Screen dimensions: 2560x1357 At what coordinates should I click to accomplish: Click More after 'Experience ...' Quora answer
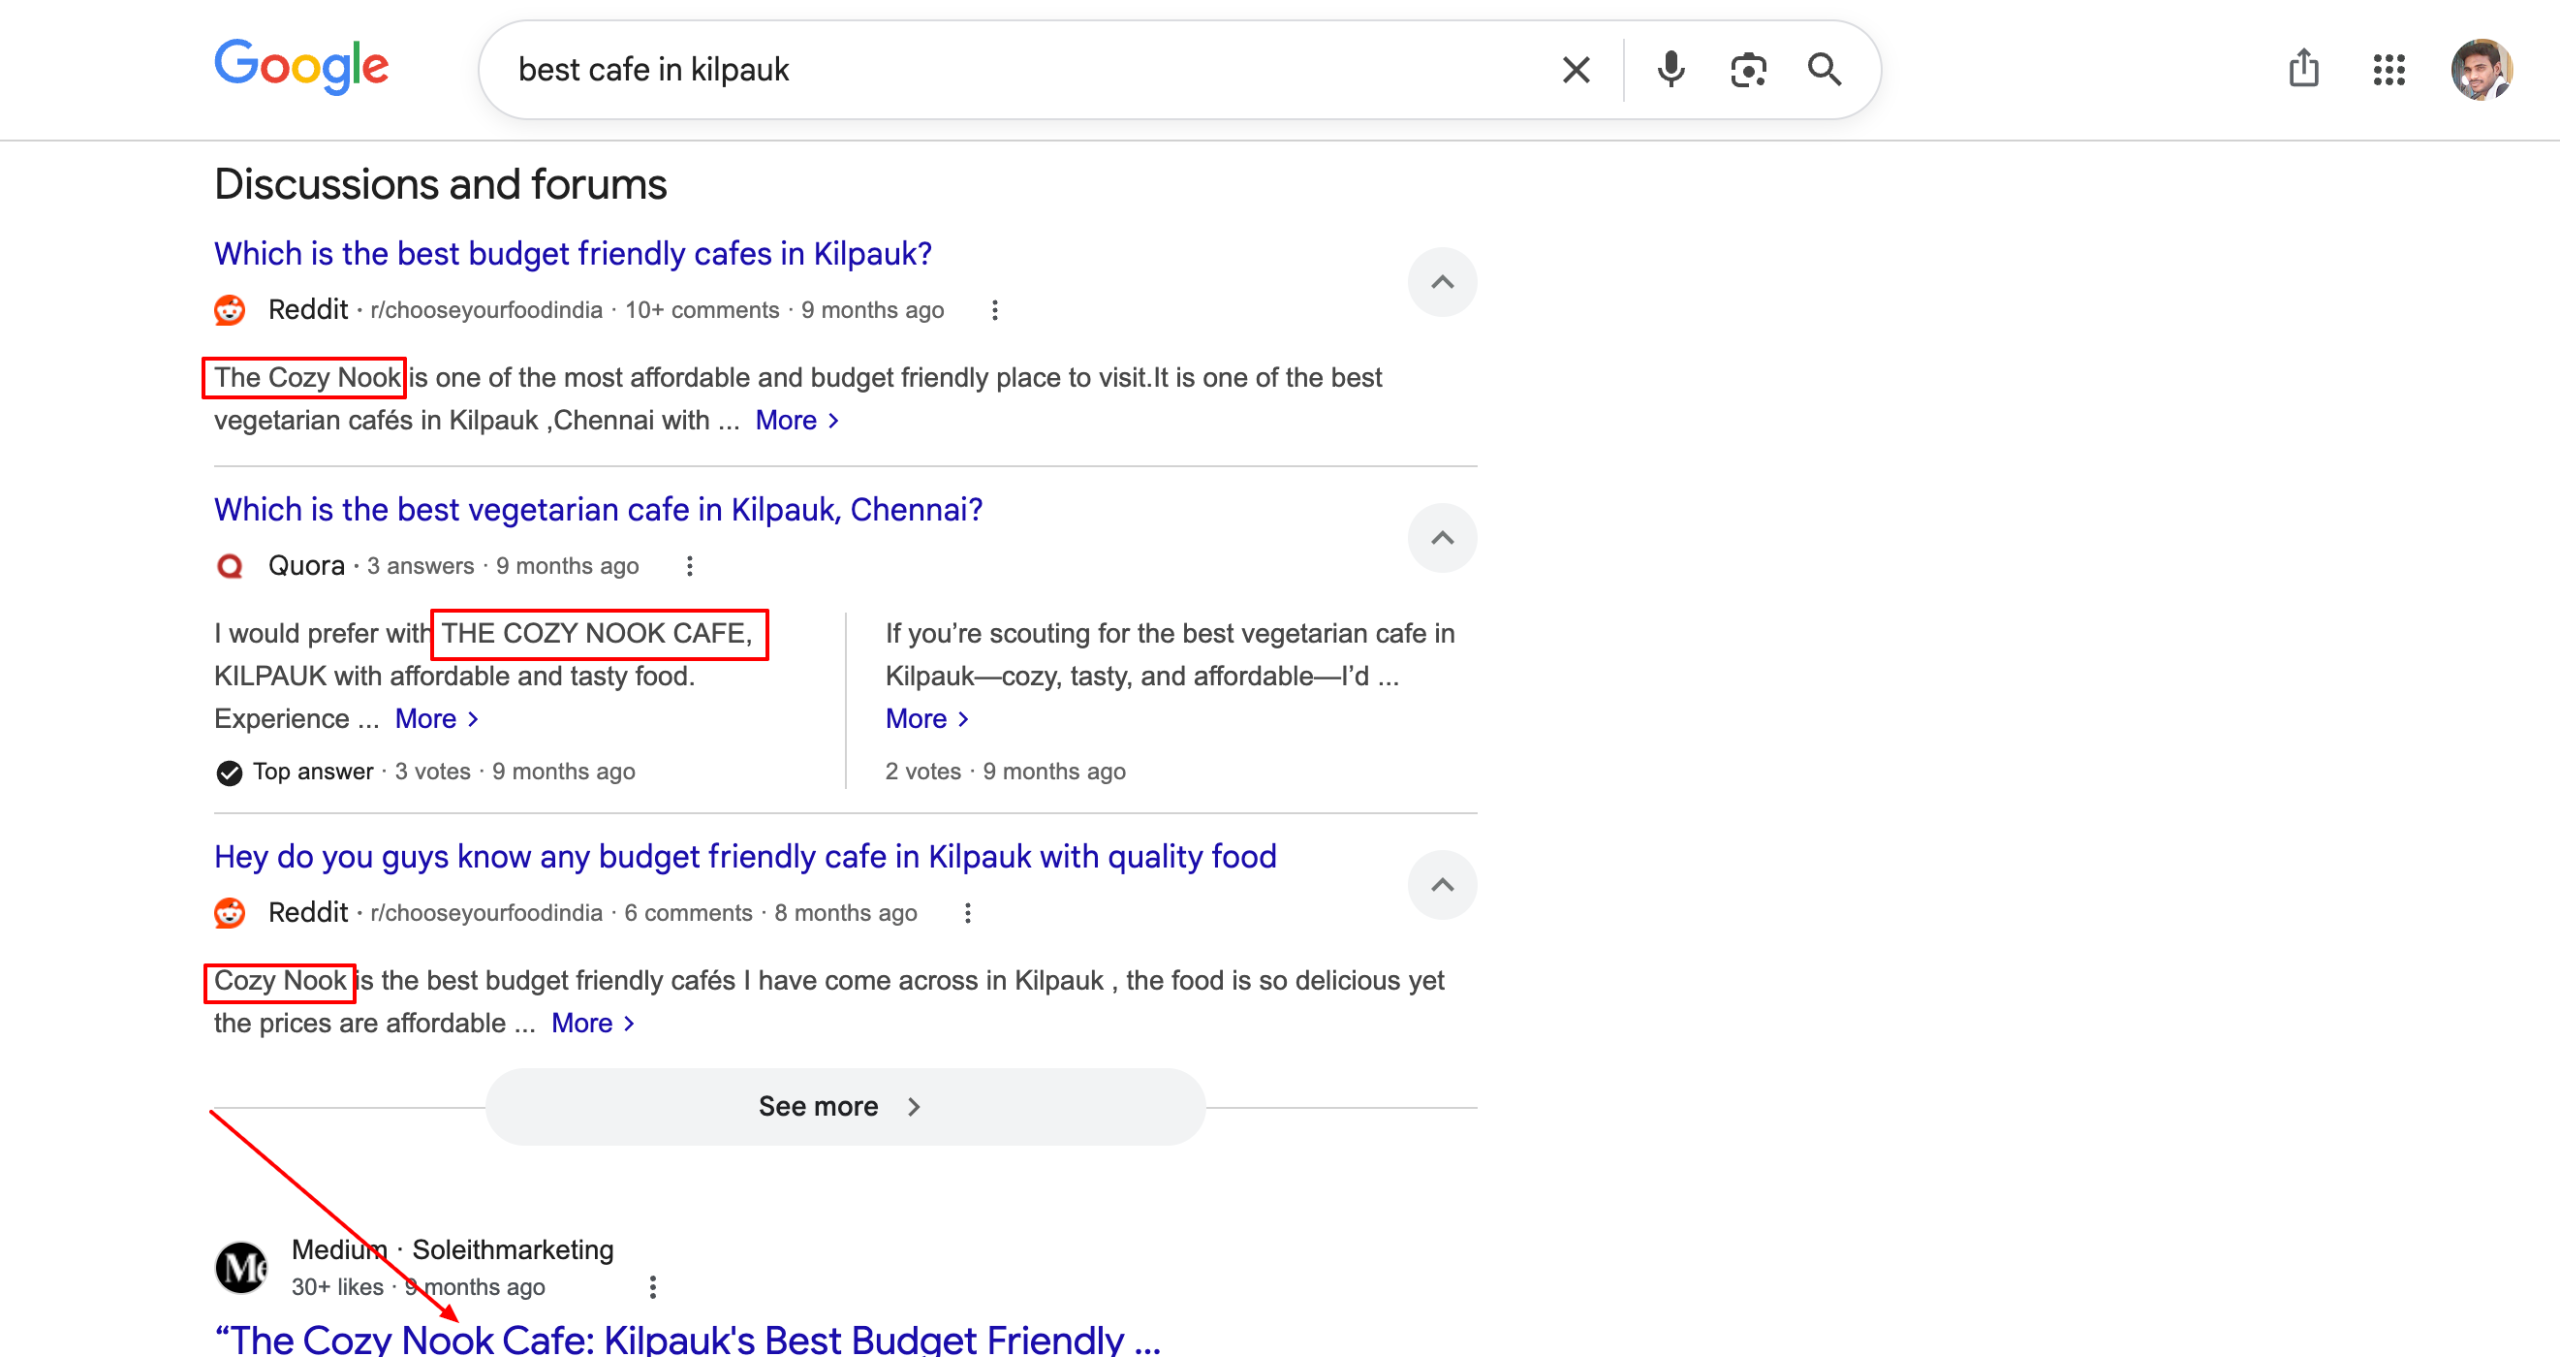click(x=436, y=719)
